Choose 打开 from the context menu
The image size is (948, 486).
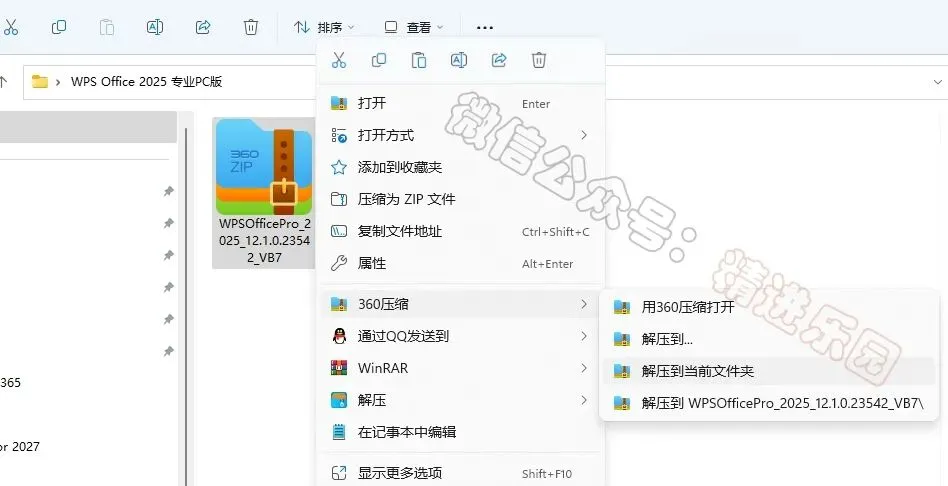coord(461,103)
